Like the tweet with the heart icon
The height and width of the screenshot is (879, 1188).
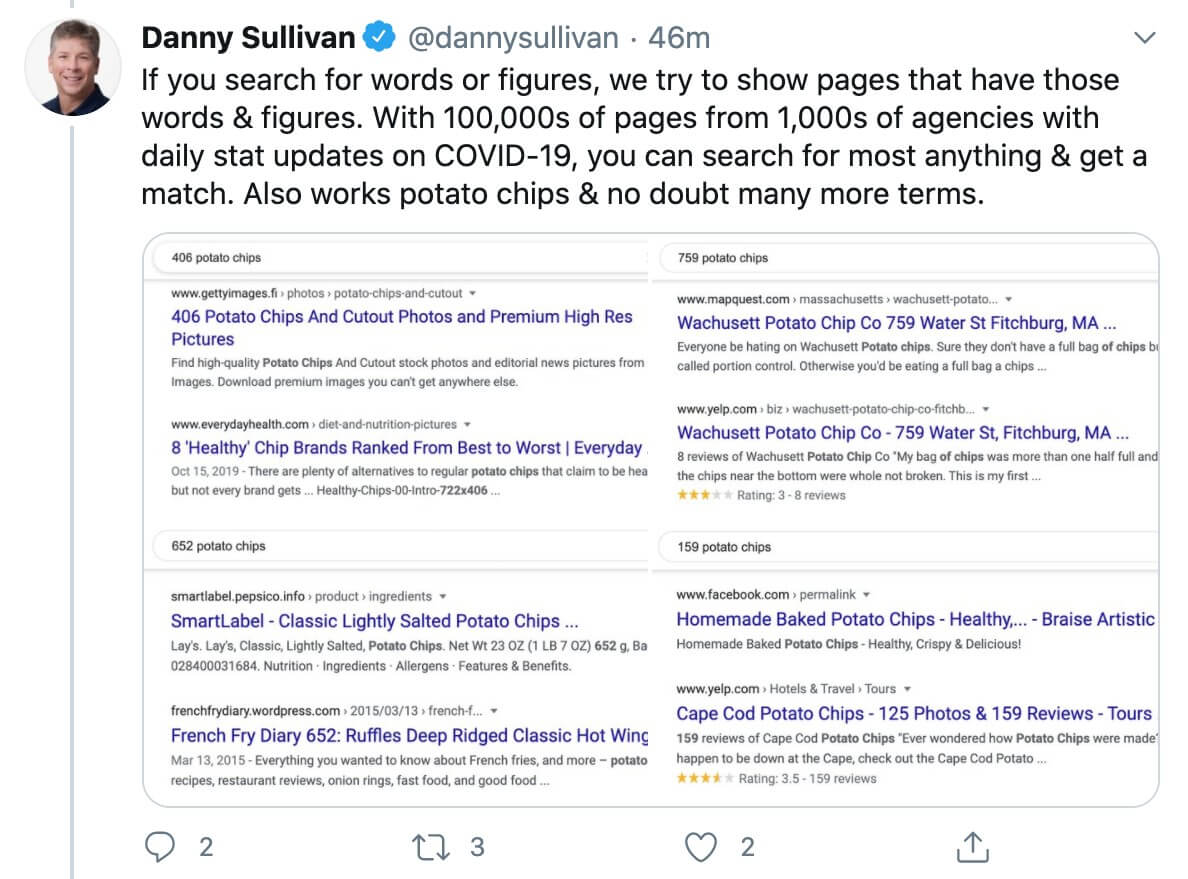(701, 846)
